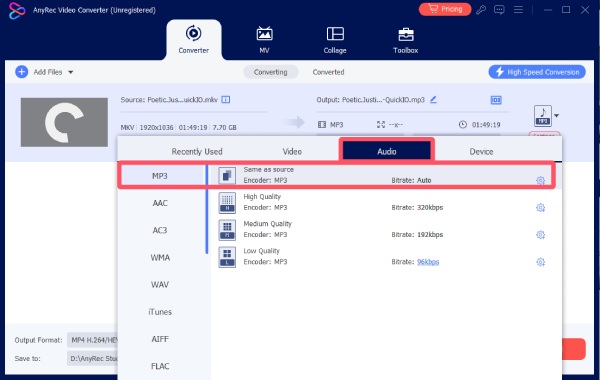This screenshot has height=380, width=600.
Task: Click the 96kbps bitrate link
Action: coord(428,262)
